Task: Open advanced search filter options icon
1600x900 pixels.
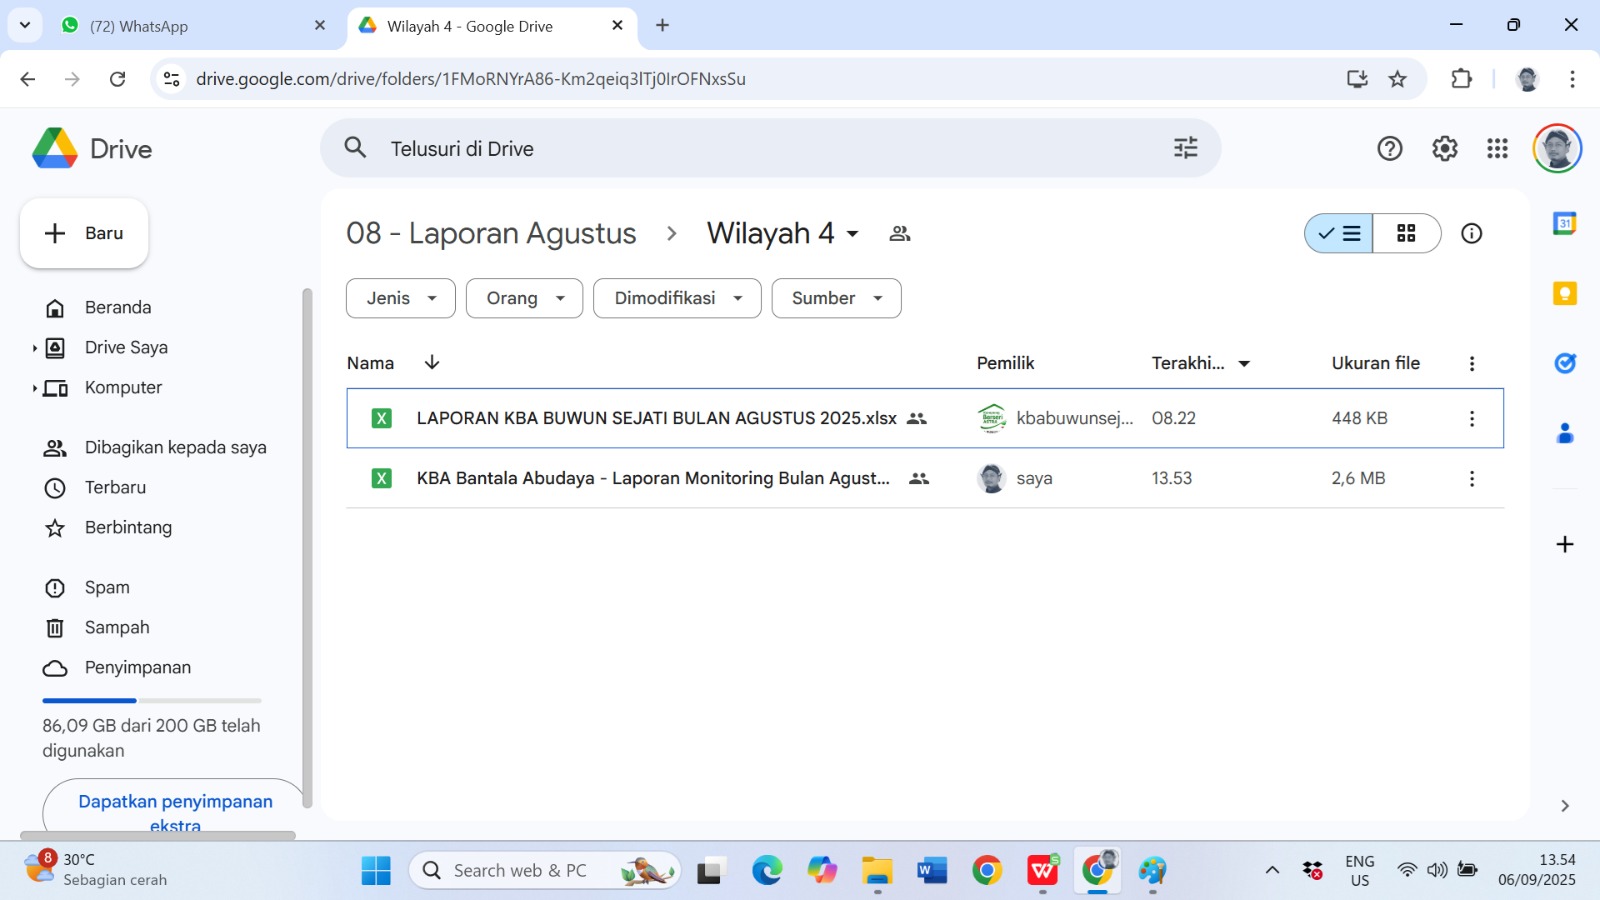Action: 1185,148
